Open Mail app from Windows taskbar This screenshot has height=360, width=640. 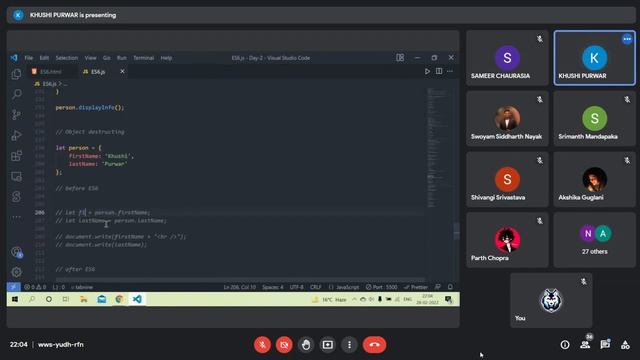coord(102,299)
